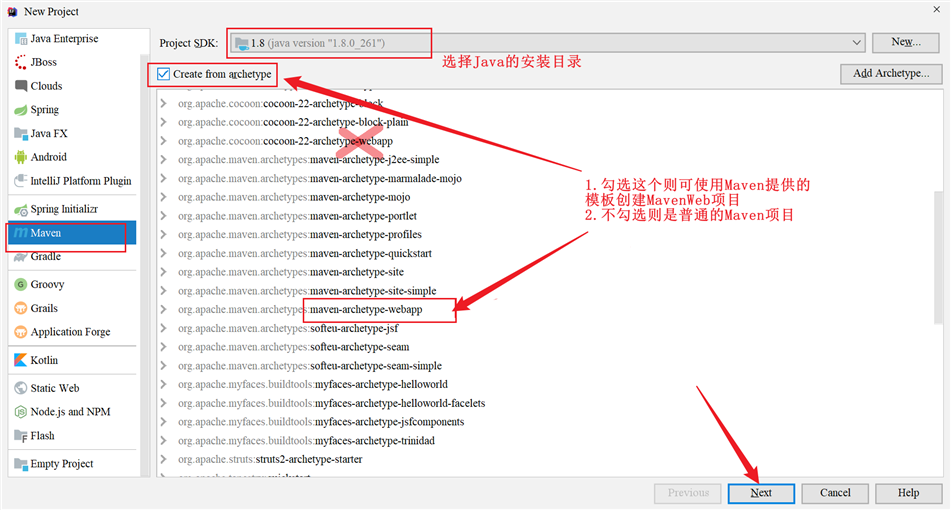The height and width of the screenshot is (510, 951).
Task: Click the Static Web globe icon
Action: click(21, 388)
